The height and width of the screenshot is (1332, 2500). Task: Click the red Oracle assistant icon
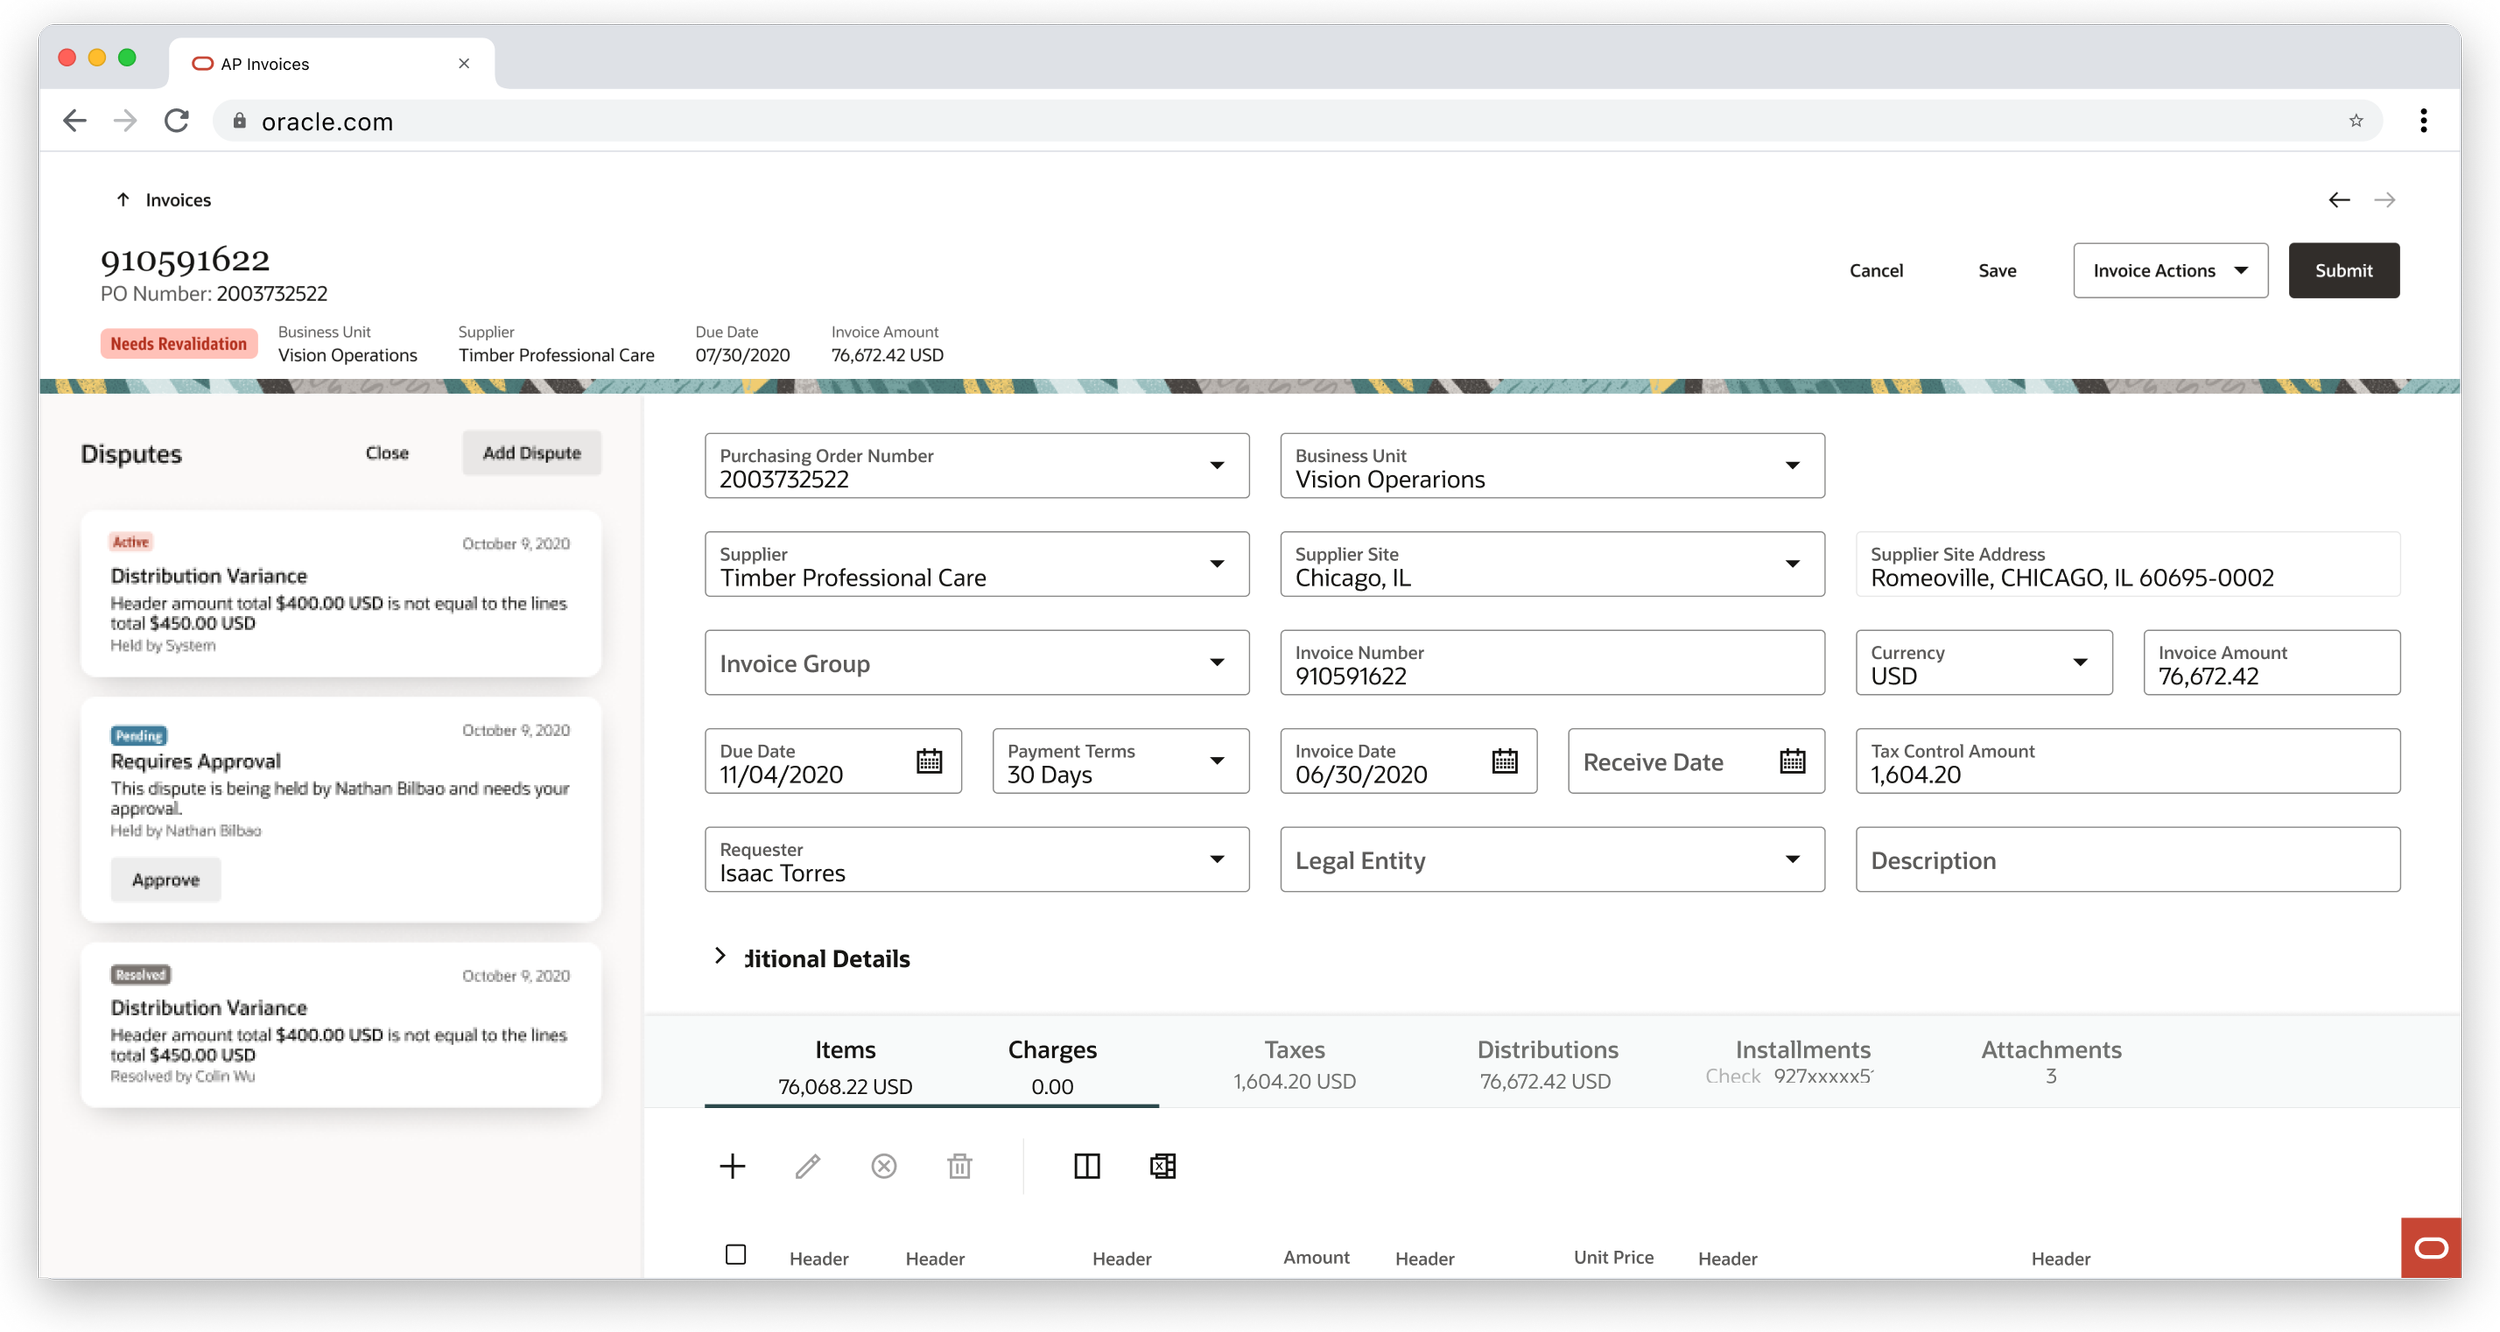[2430, 1248]
